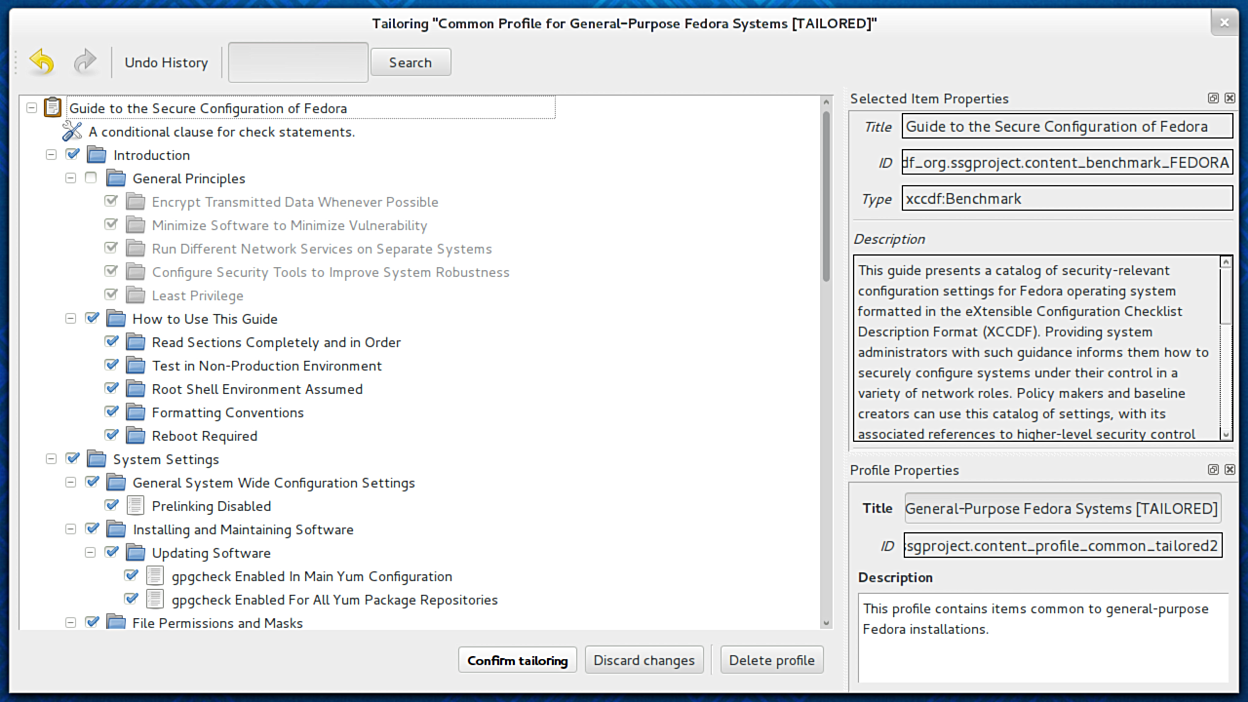Click Discard changes
This screenshot has height=702, width=1248.
tap(644, 660)
